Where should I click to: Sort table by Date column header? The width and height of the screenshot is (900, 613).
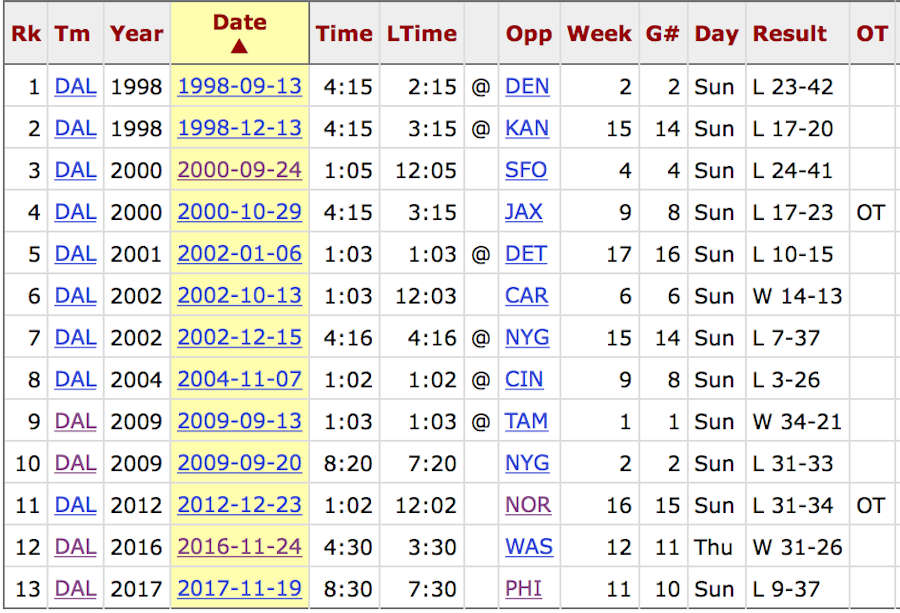coord(240,23)
